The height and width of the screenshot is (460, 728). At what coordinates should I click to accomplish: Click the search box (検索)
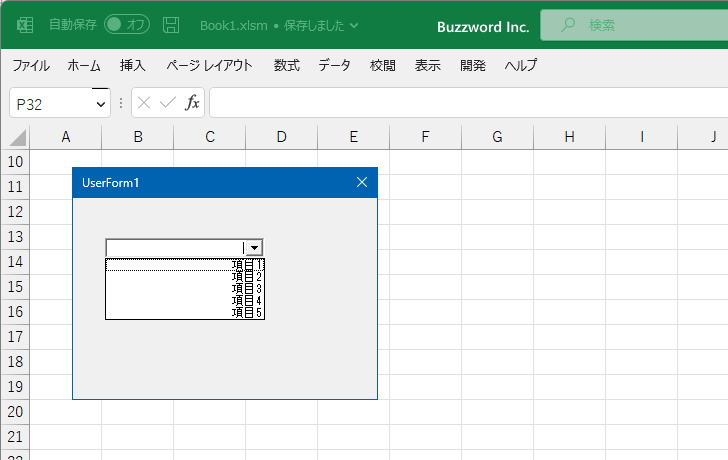tap(634, 25)
